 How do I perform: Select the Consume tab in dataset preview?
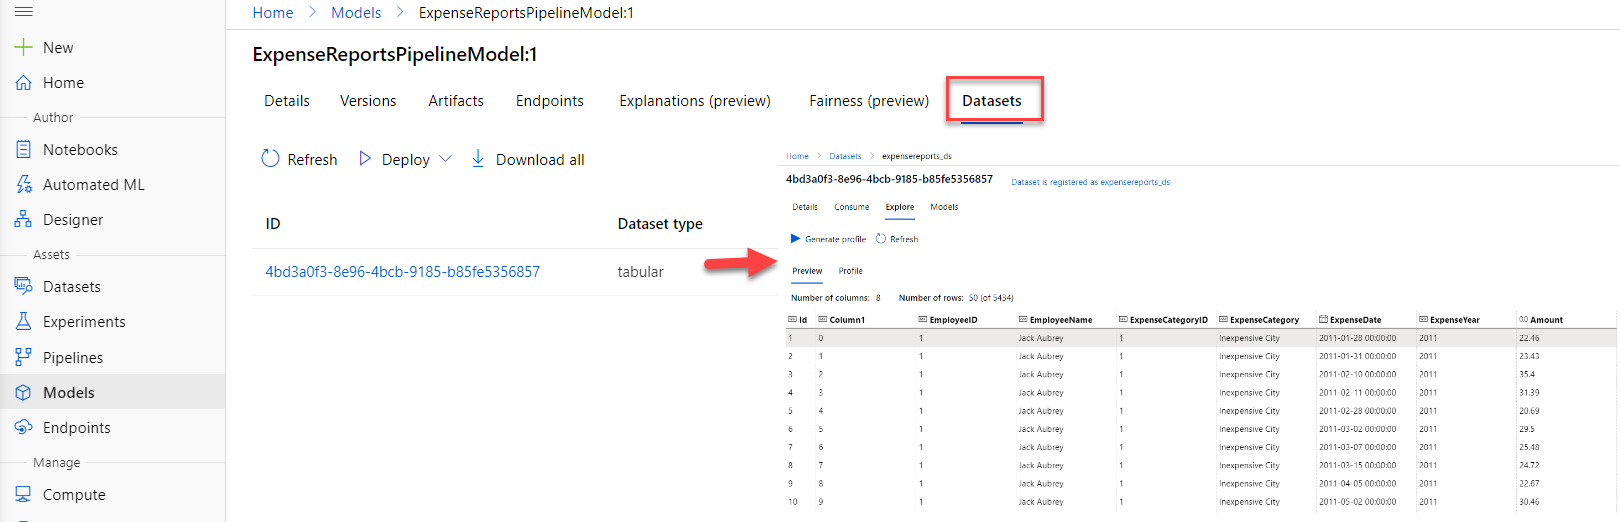(x=852, y=207)
